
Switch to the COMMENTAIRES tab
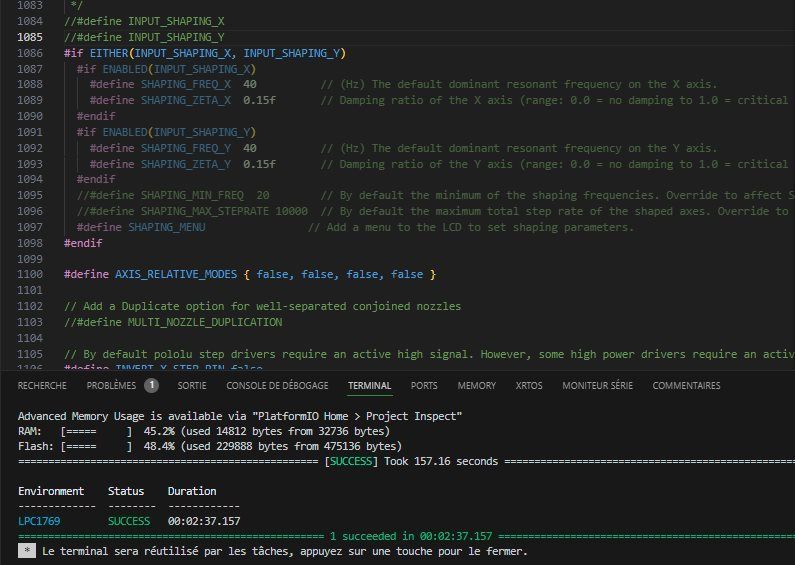[x=686, y=385]
